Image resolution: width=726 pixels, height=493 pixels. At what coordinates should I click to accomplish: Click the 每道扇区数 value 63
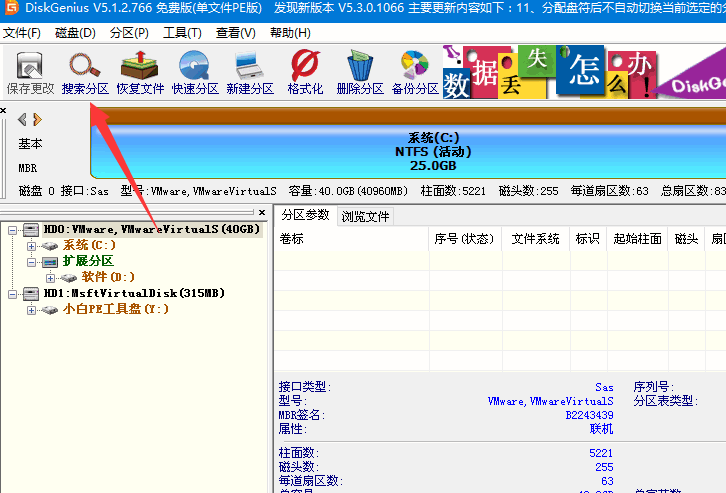point(607,481)
